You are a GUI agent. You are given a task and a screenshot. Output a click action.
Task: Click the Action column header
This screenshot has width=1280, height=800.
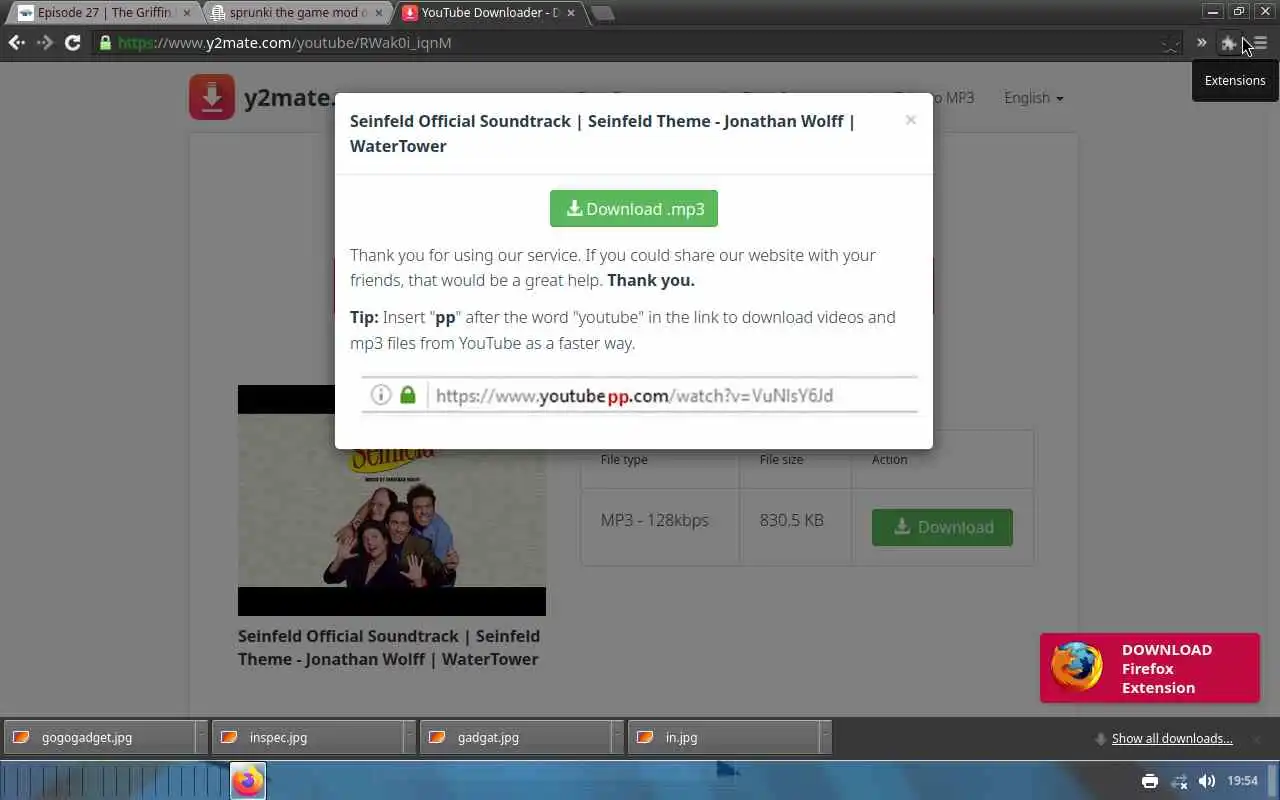coord(889,459)
